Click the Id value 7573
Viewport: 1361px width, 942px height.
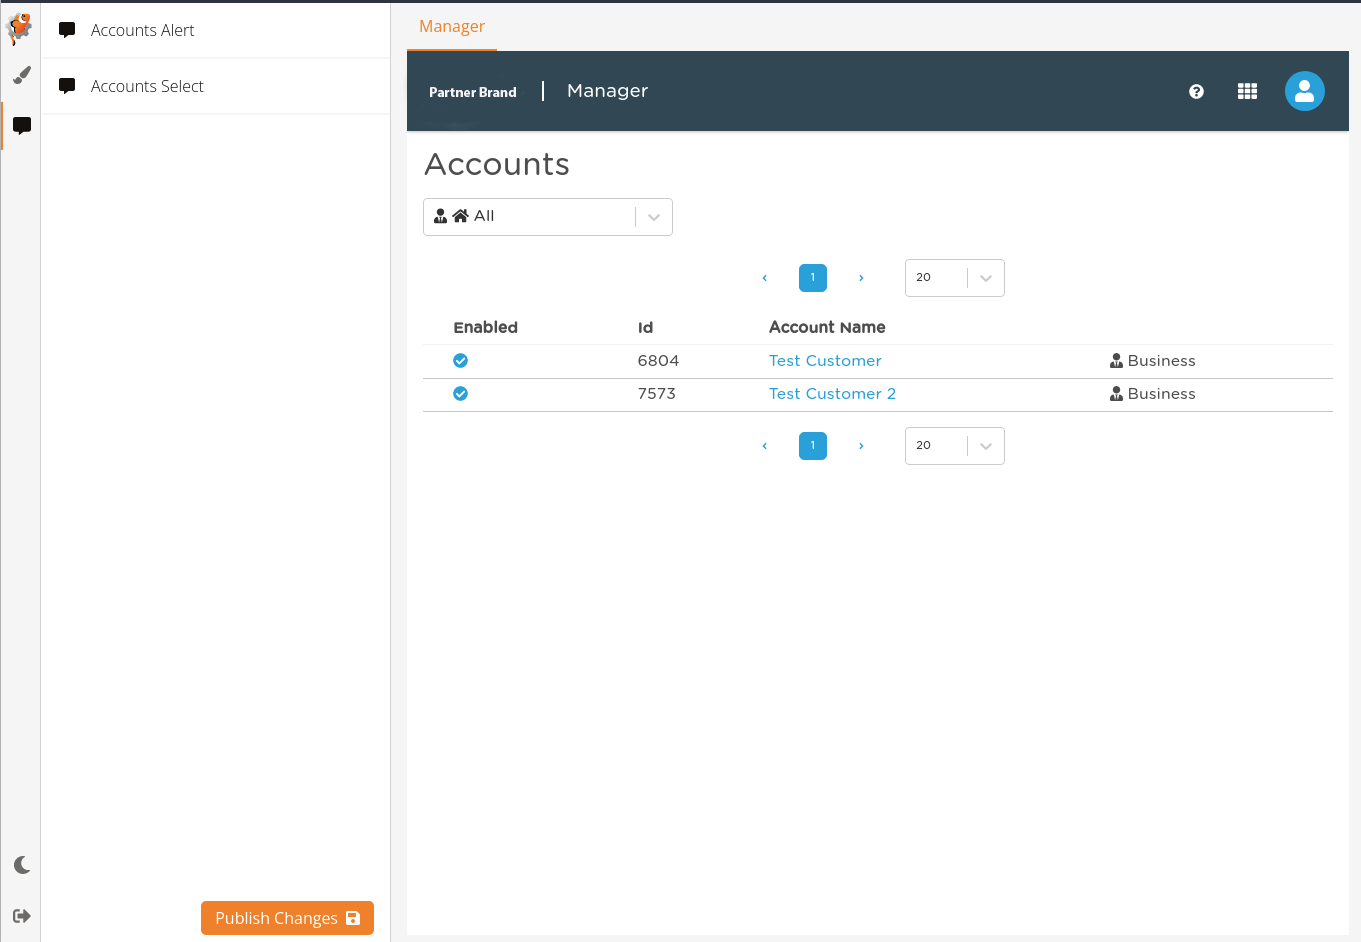(657, 394)
